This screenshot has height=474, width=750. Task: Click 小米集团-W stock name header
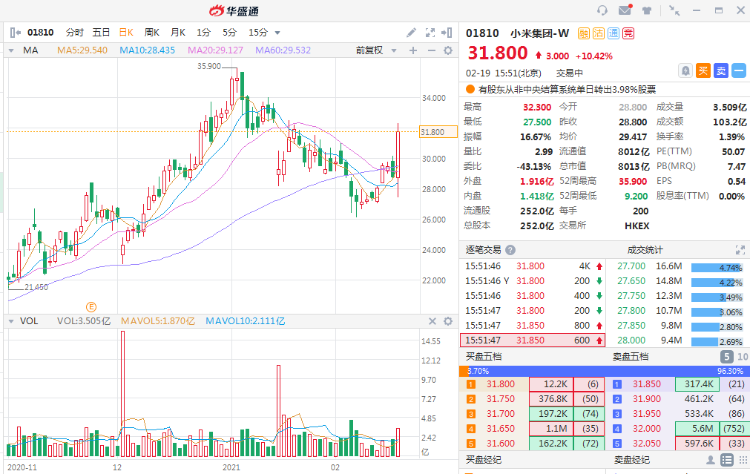click(x=540, y=33)
